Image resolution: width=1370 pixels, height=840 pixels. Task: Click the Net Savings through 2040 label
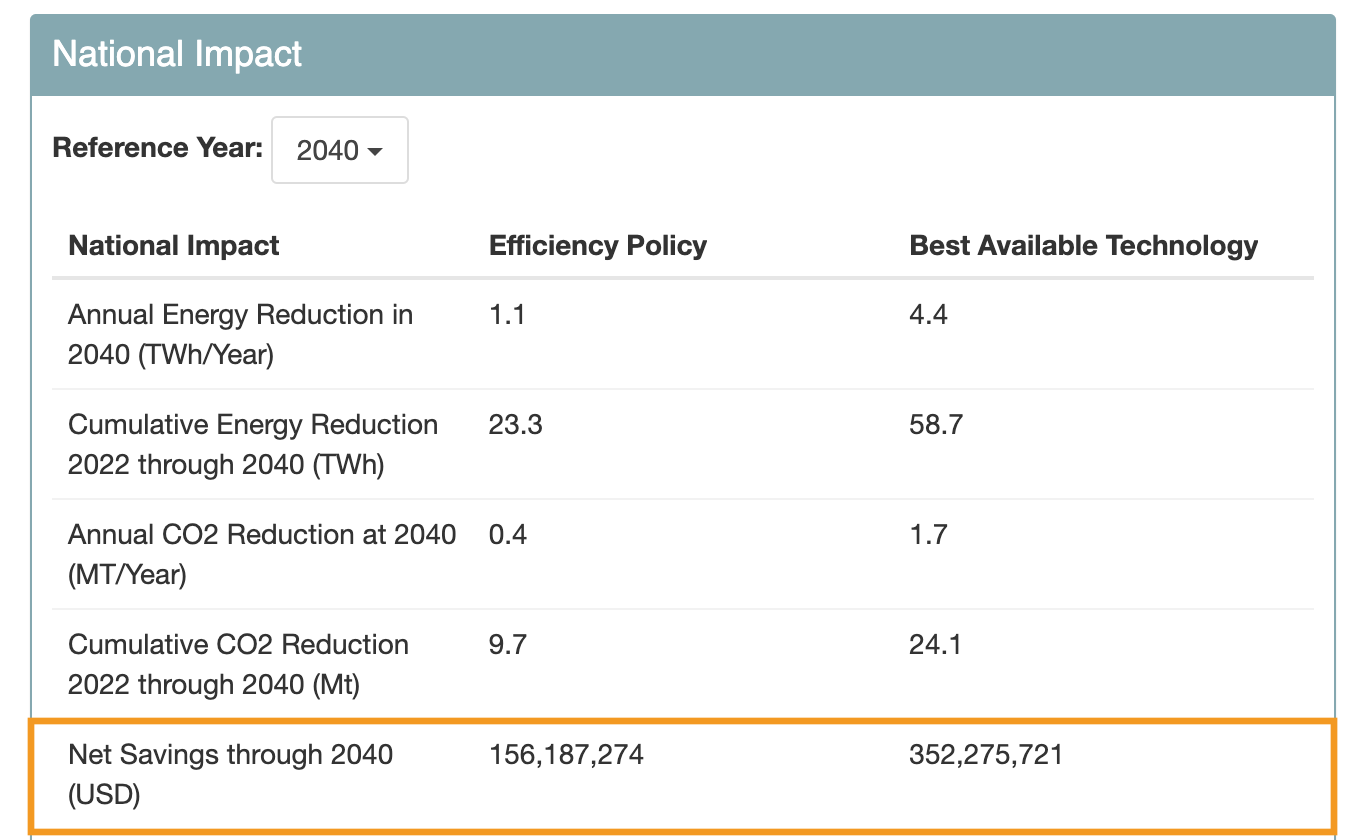click(230, 774)
